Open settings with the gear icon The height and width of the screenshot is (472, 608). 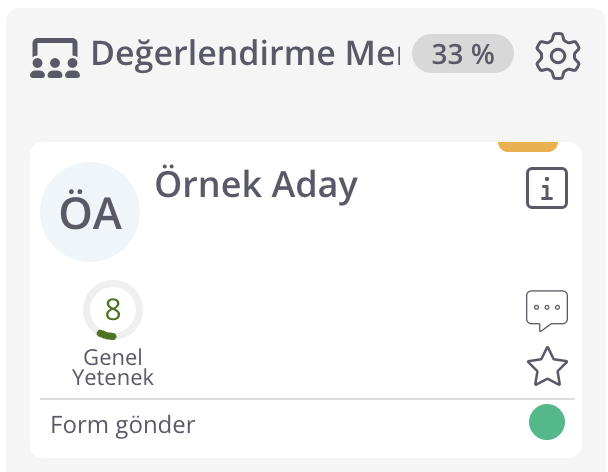(x=558, y=56)
